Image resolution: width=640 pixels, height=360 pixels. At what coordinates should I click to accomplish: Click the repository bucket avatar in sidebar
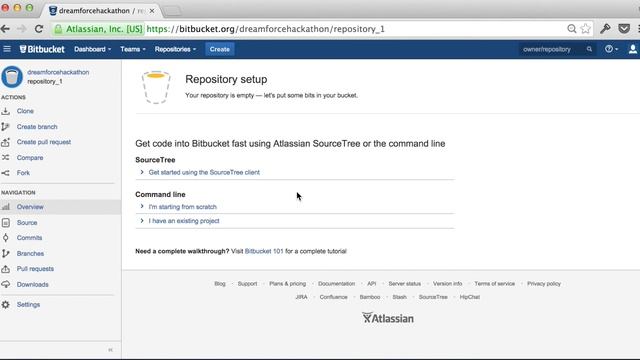12,77
